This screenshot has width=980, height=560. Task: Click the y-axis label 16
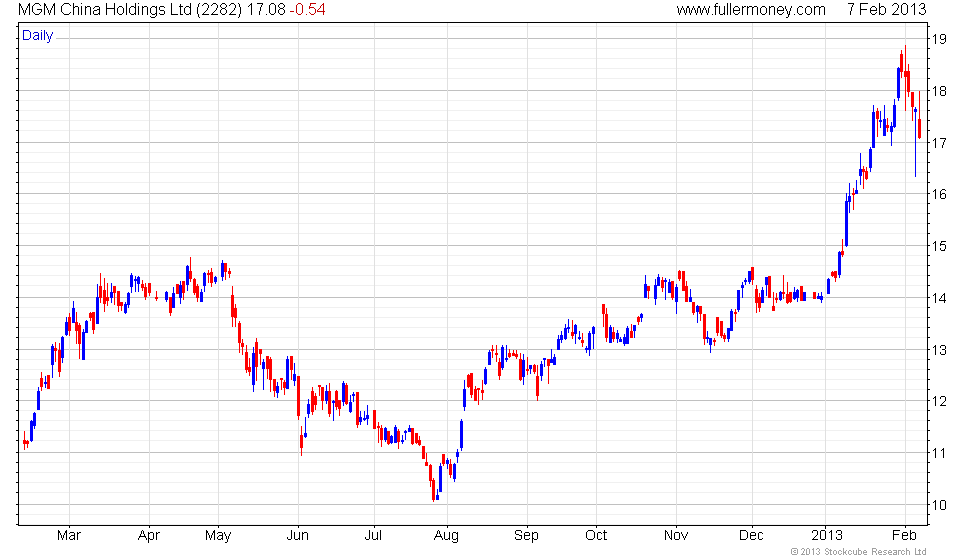point(939,194)
